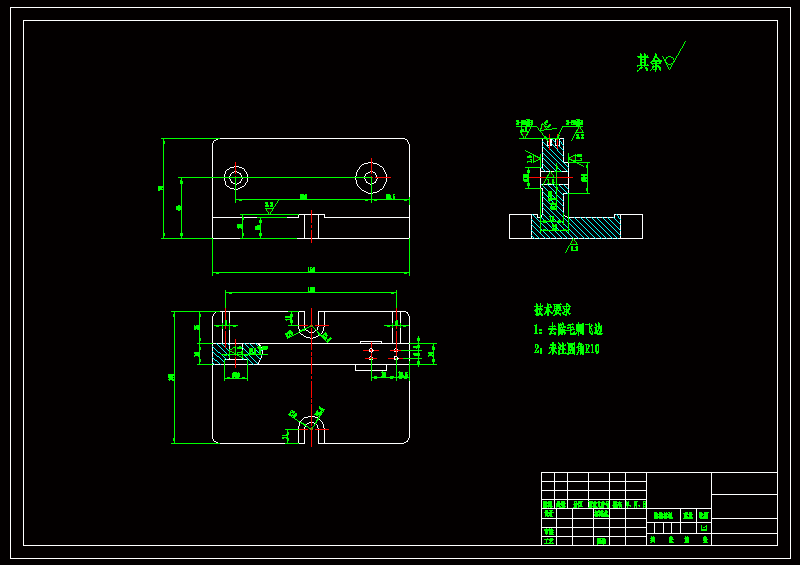Select the hatched base plate in section view

pyautogui.click(x=576, y=227)
